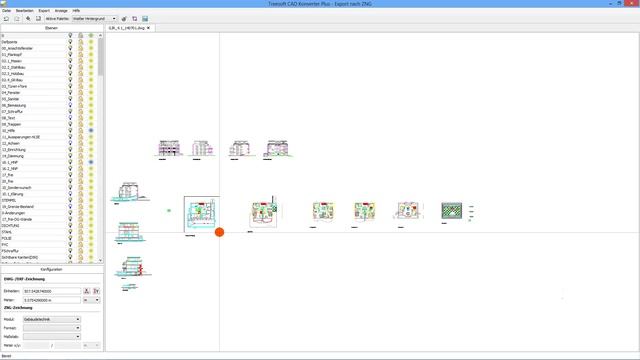Click the lock icon of 06_Bemassung layer
This screenshot has height=360, width=640.
pos(80,105)
